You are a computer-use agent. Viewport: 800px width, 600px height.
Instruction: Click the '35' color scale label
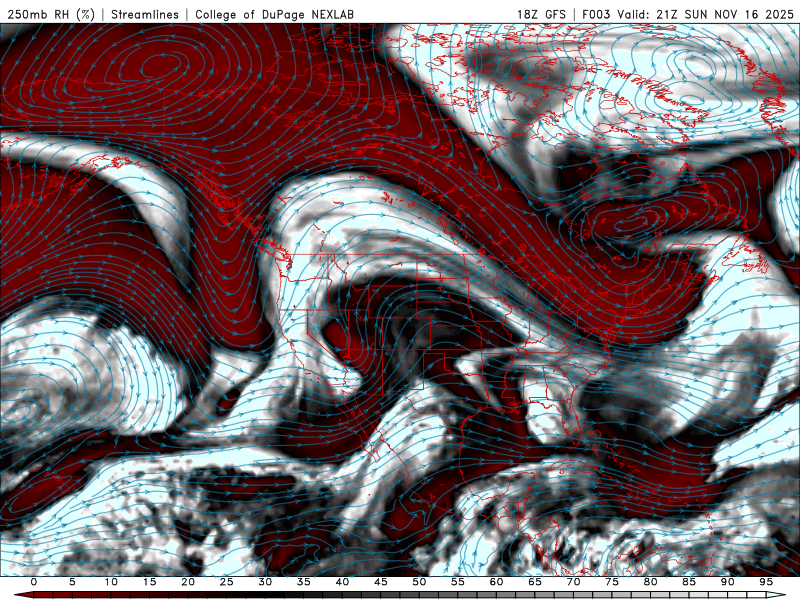pyautogui.click(x=304, y=582)
